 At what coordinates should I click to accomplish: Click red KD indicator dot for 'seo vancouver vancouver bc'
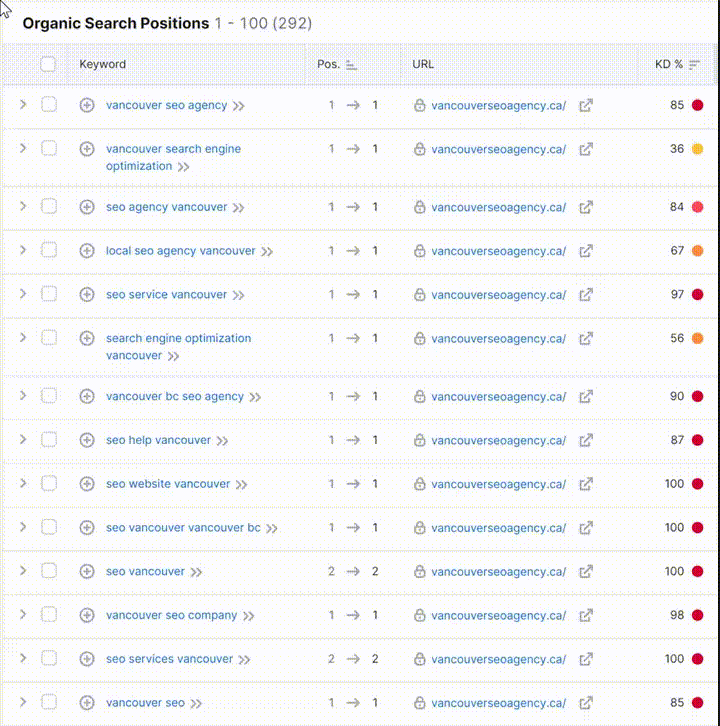697,528
